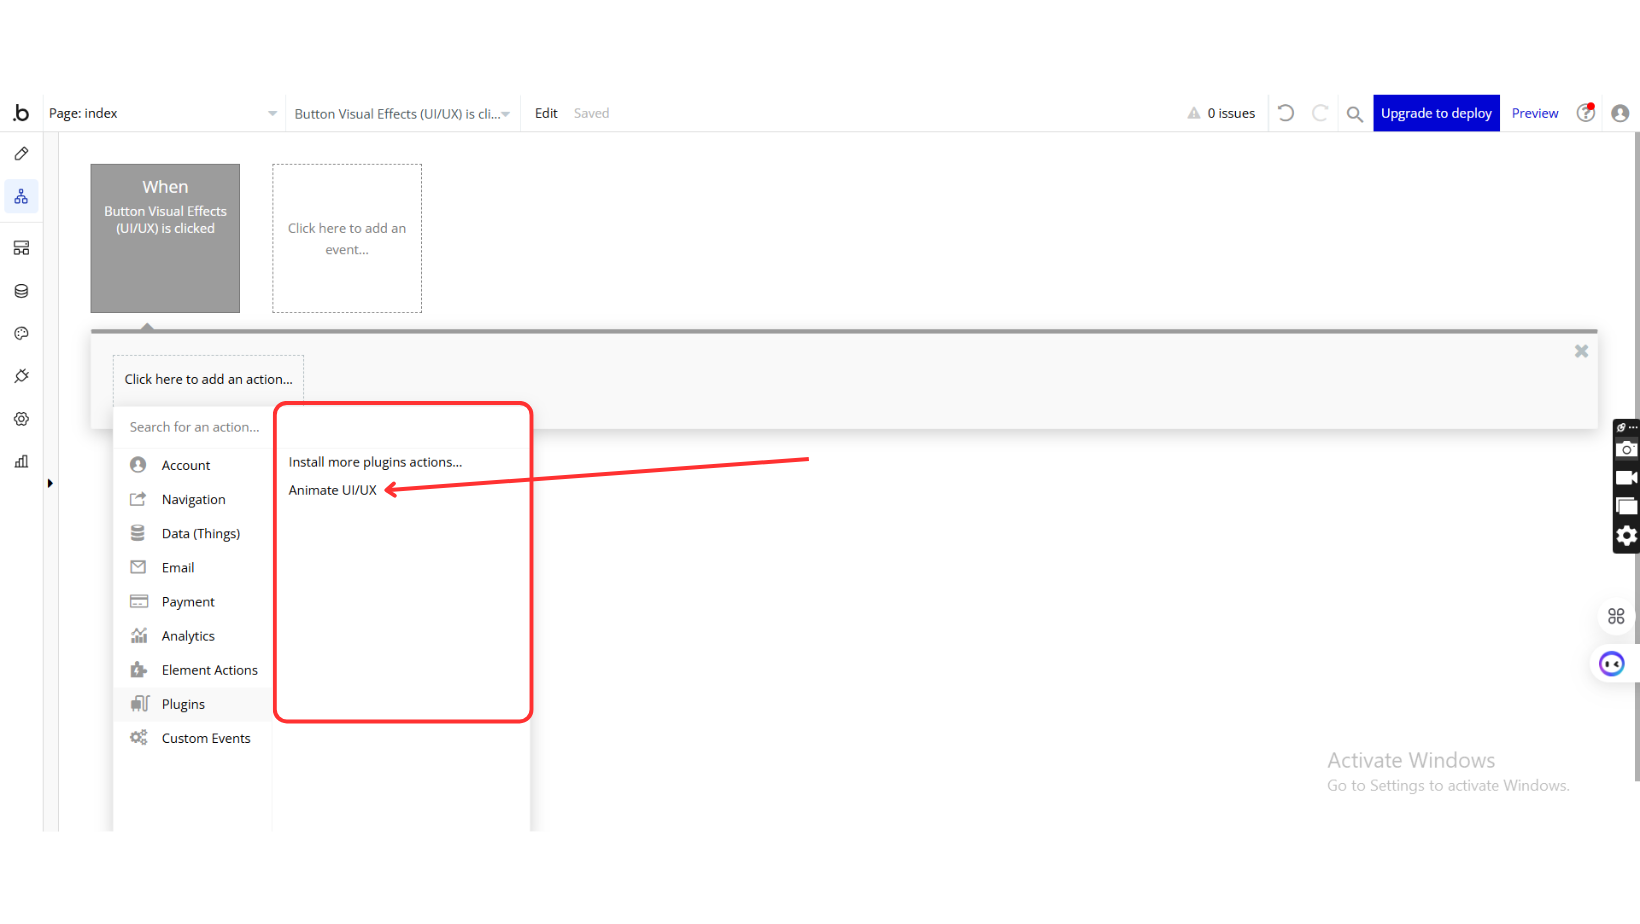Select the Analytics action category
This screenshot has width=1640, height=924.
(x=192, y=636)
